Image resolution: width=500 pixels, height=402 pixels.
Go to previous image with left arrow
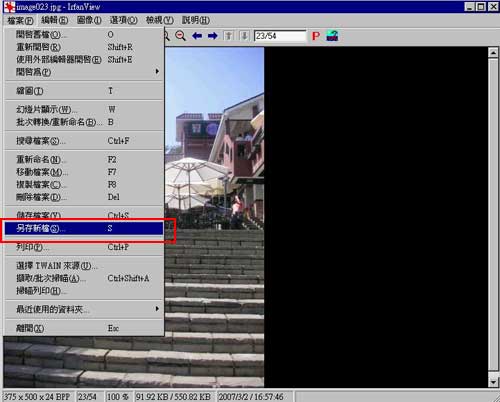197,36
